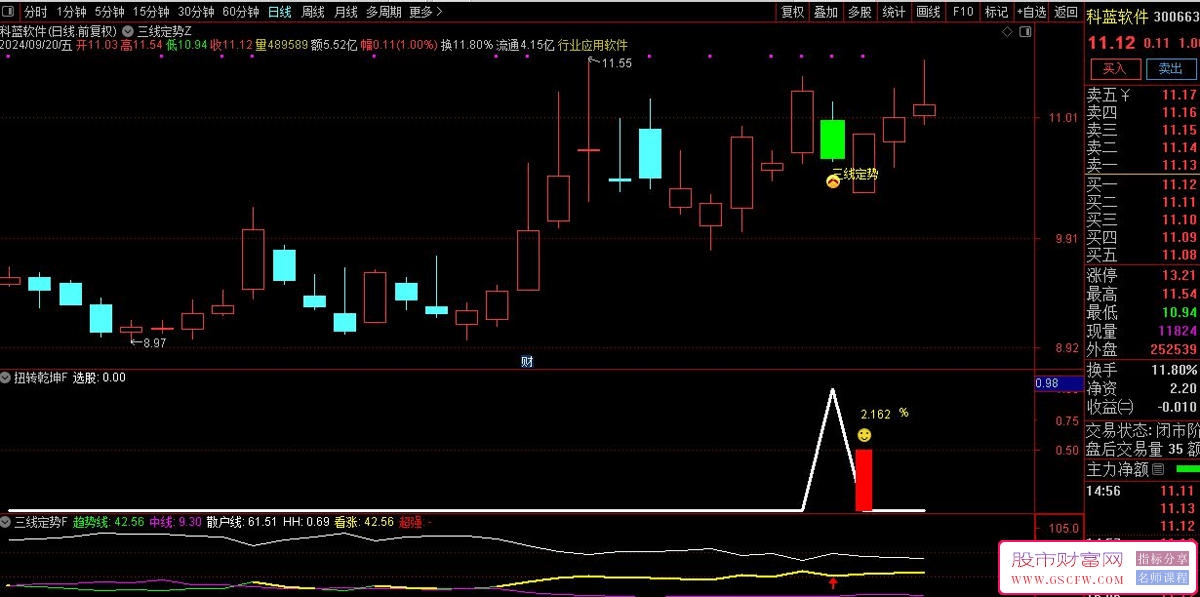The width and height of the screenshot is (1200, 597).
Task: Switch to the 分时 intraday chart
Action: click(x=35, y=12)
